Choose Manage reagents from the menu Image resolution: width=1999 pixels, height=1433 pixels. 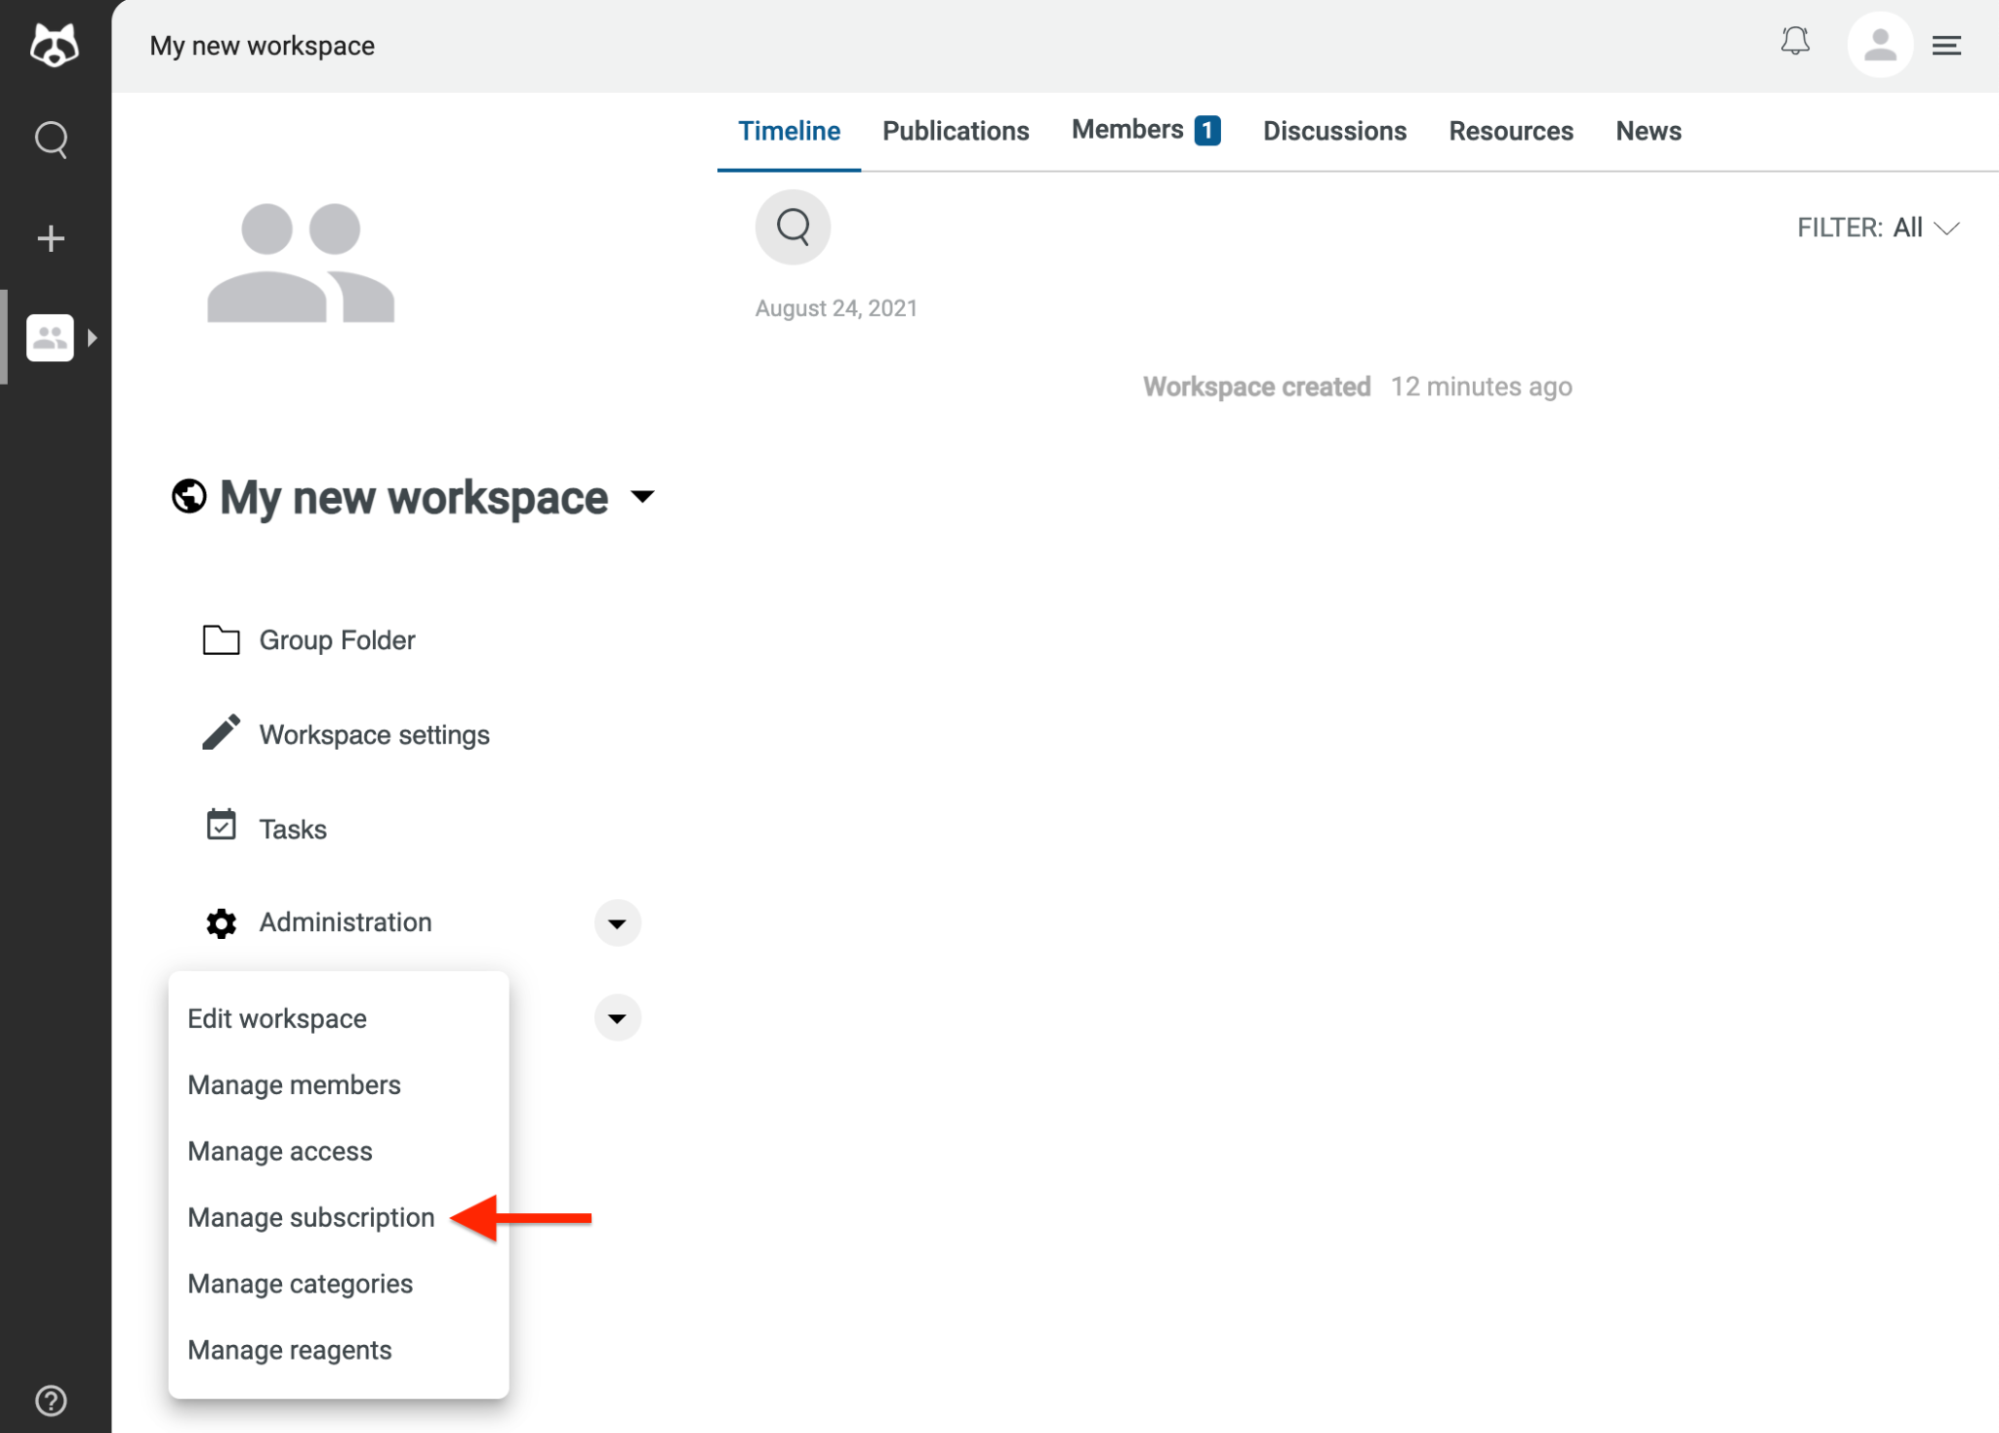[x=289, y=1350]
